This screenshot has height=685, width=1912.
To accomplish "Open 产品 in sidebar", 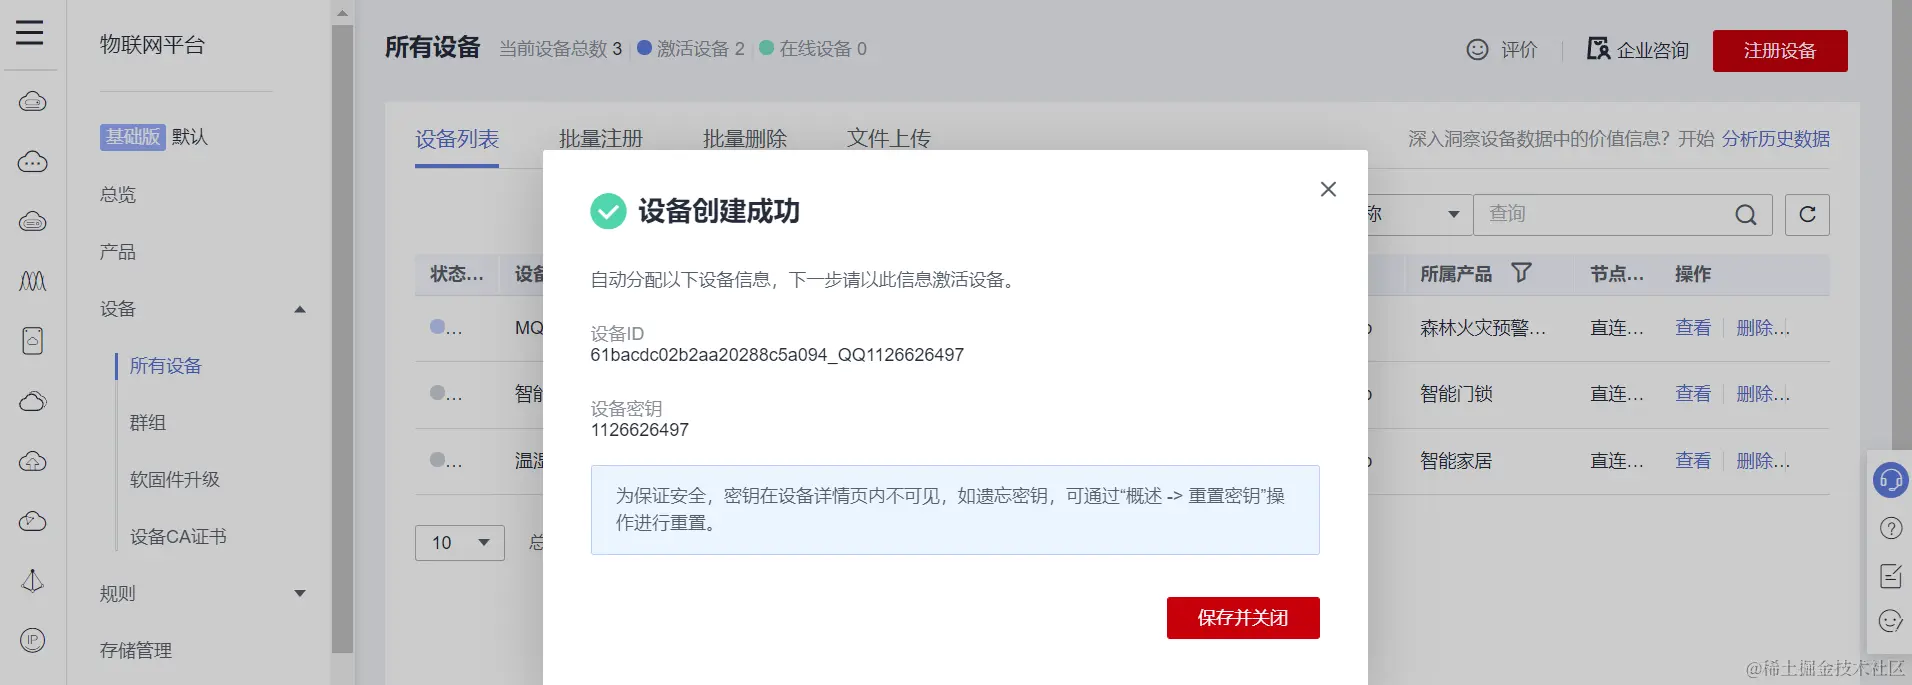I will pos(118,252).
